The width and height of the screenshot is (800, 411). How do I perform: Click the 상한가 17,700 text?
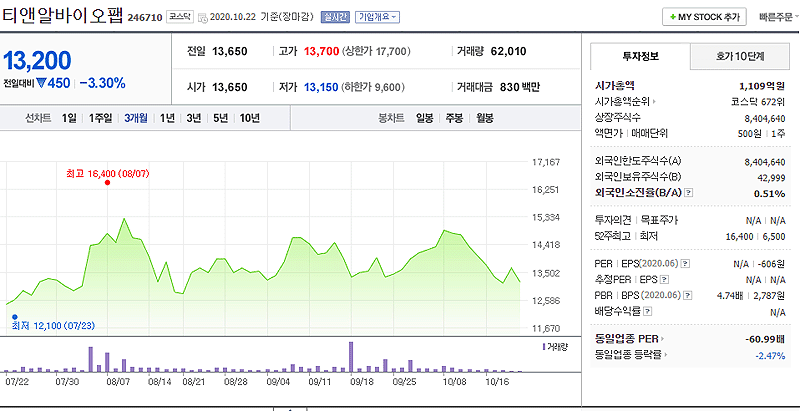click(376, 52)
